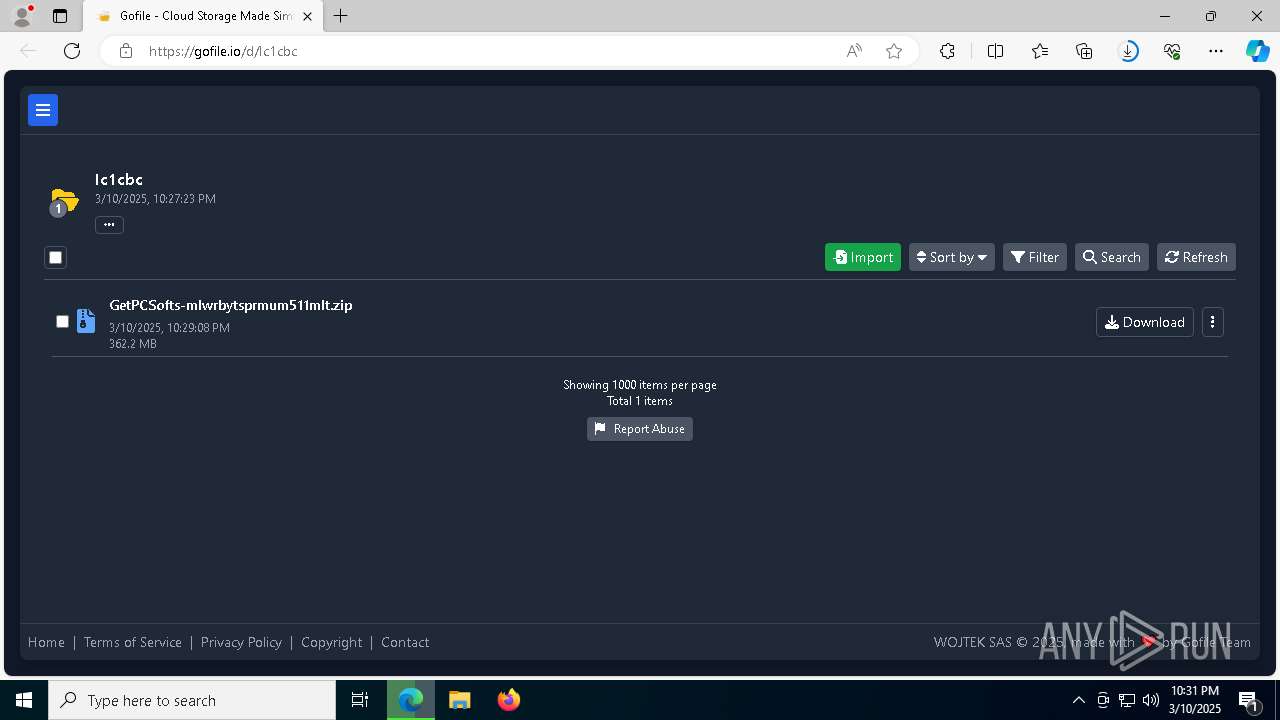Open the taskbar clock showing 10:31 PM
The height and width of the screenshot is (720, 1280).
click(x=1195, y=700)
